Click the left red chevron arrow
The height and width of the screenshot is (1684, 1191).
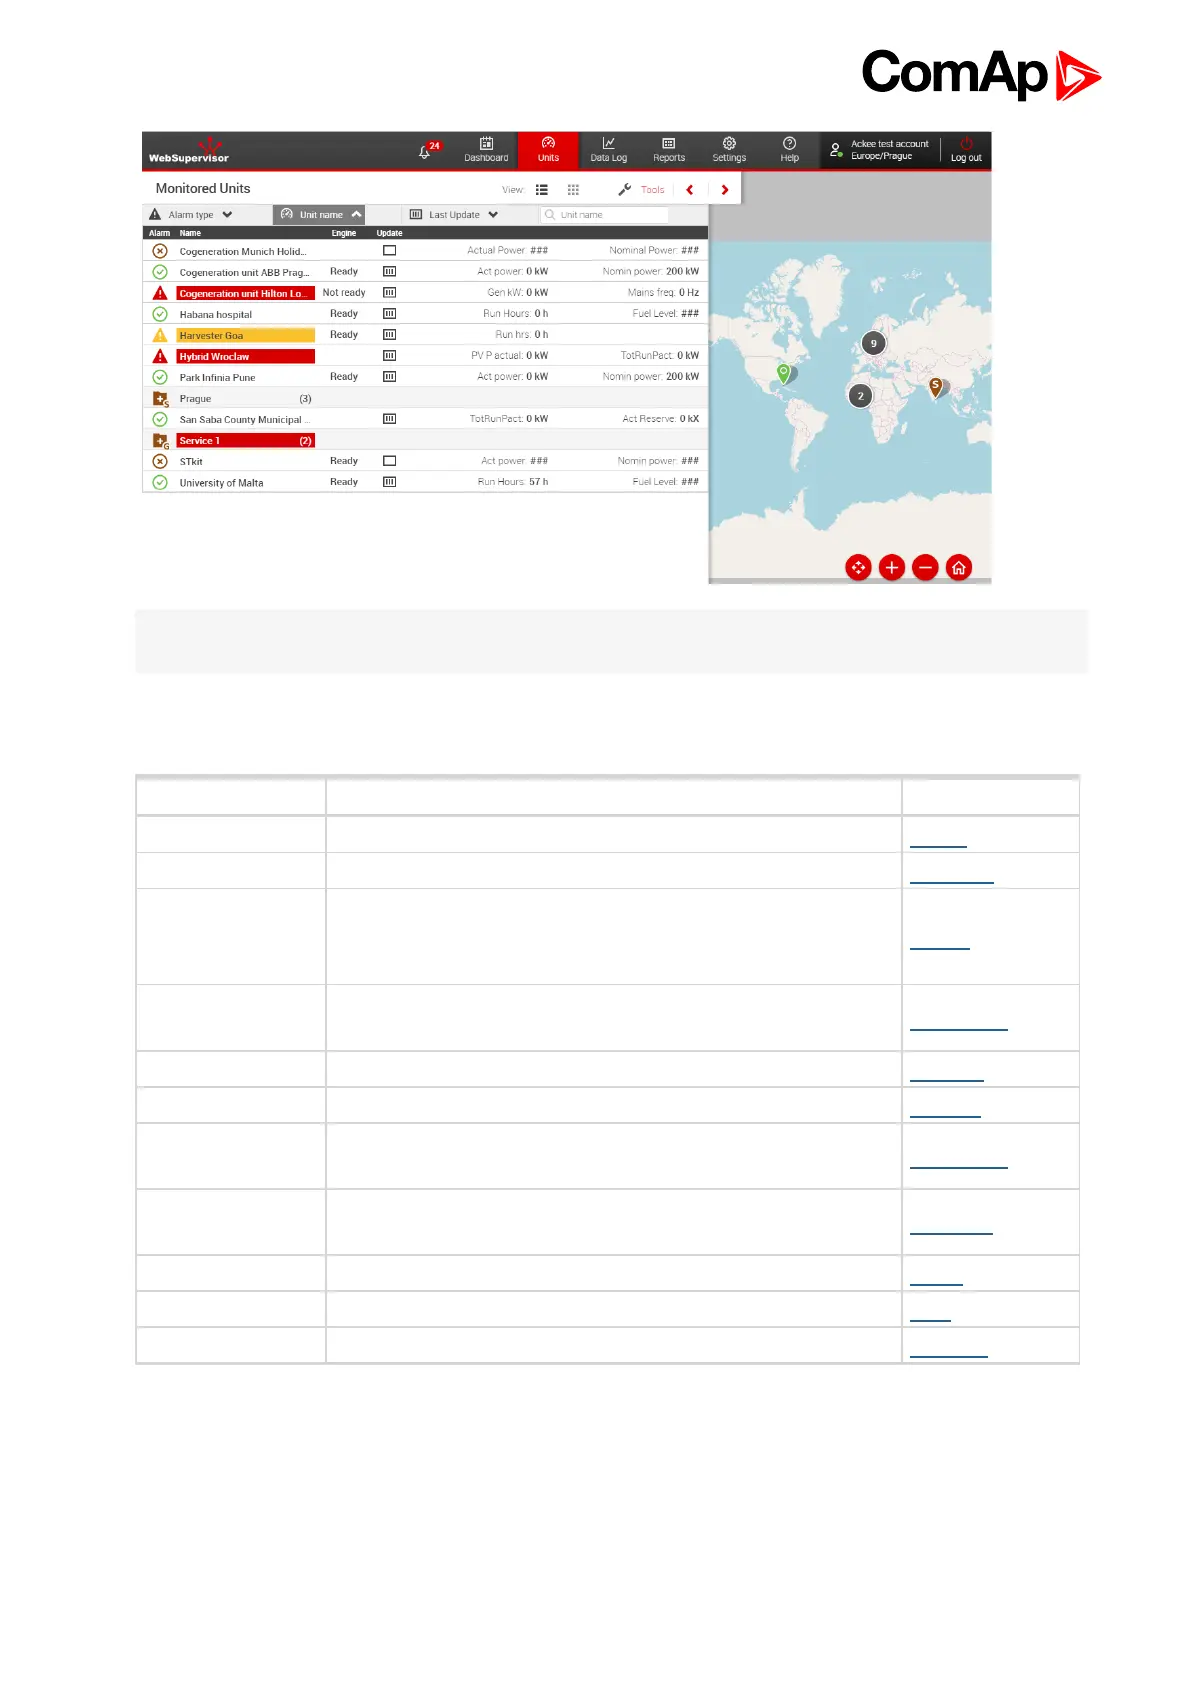[x=690, y=189]
